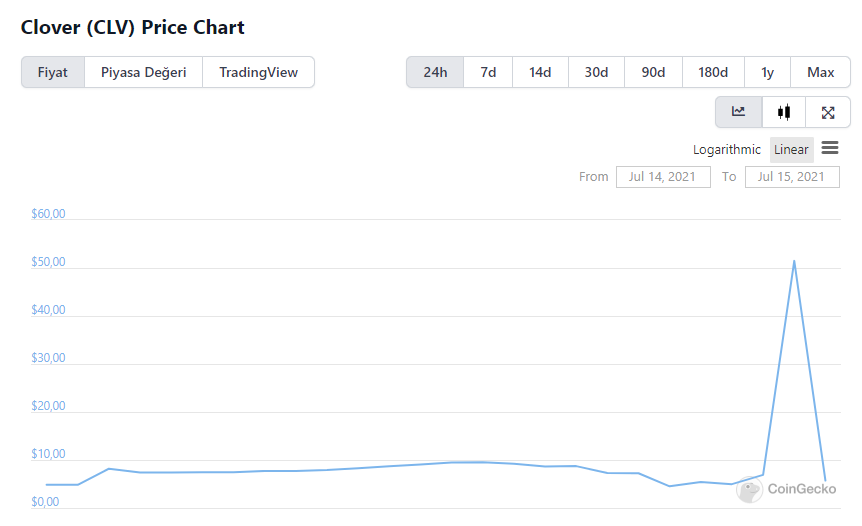Screen dimensions: 862x526
Task: Click the $30,00 axis label
Action: coord(48,358)
